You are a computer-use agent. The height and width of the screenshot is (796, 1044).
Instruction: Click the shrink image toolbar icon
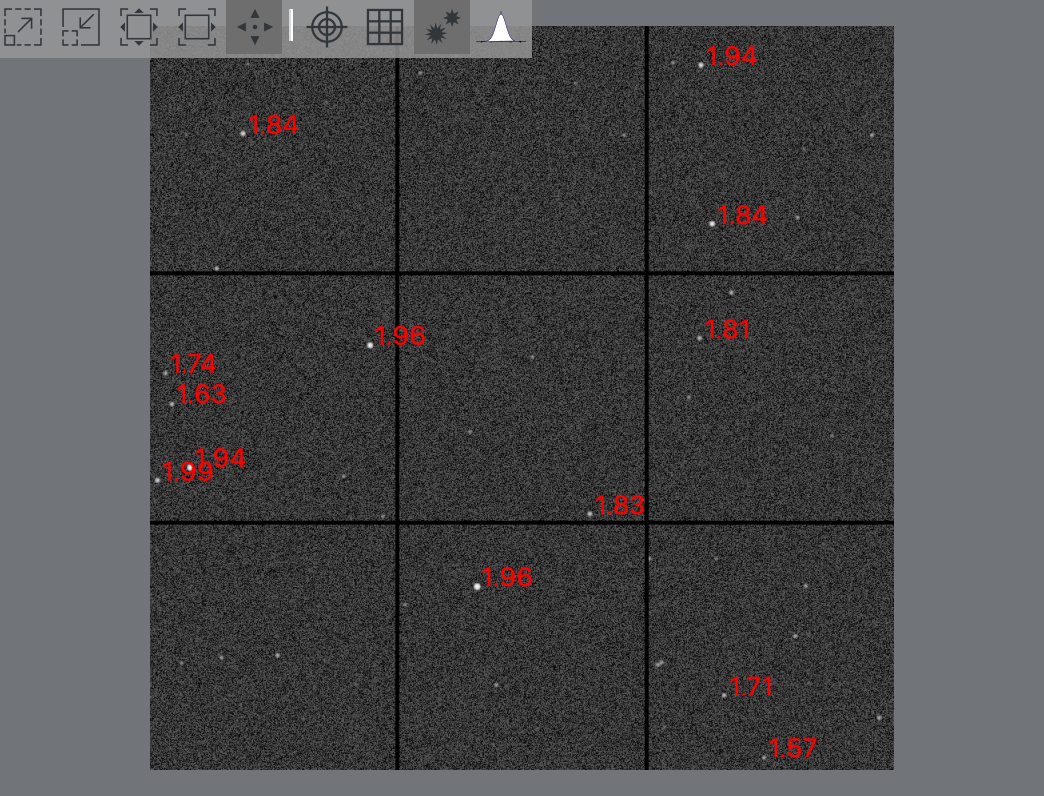[x=82, y=28]
